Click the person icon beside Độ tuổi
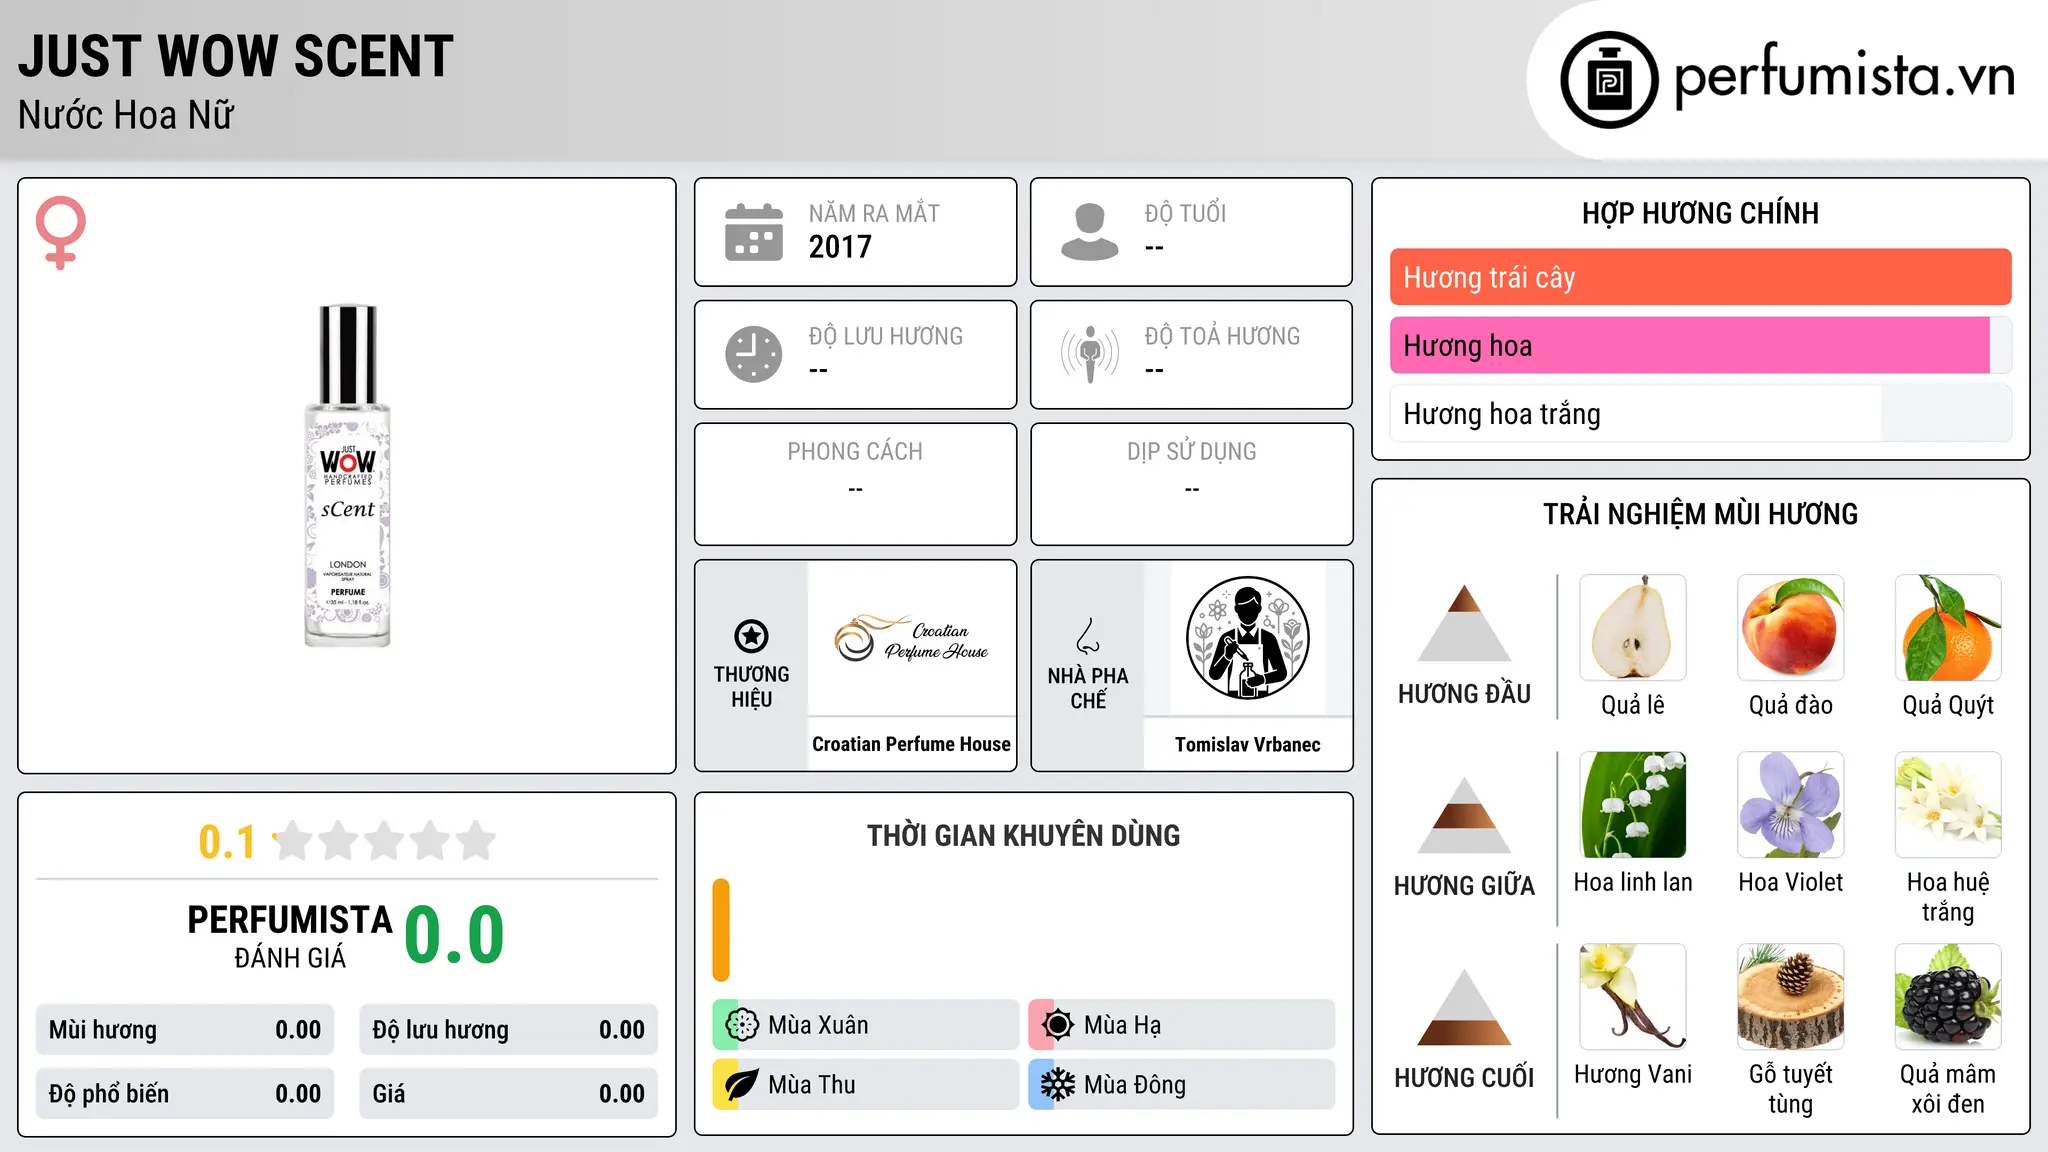The width and height of the screenshot is (2048, 1152). [1090, 232]
